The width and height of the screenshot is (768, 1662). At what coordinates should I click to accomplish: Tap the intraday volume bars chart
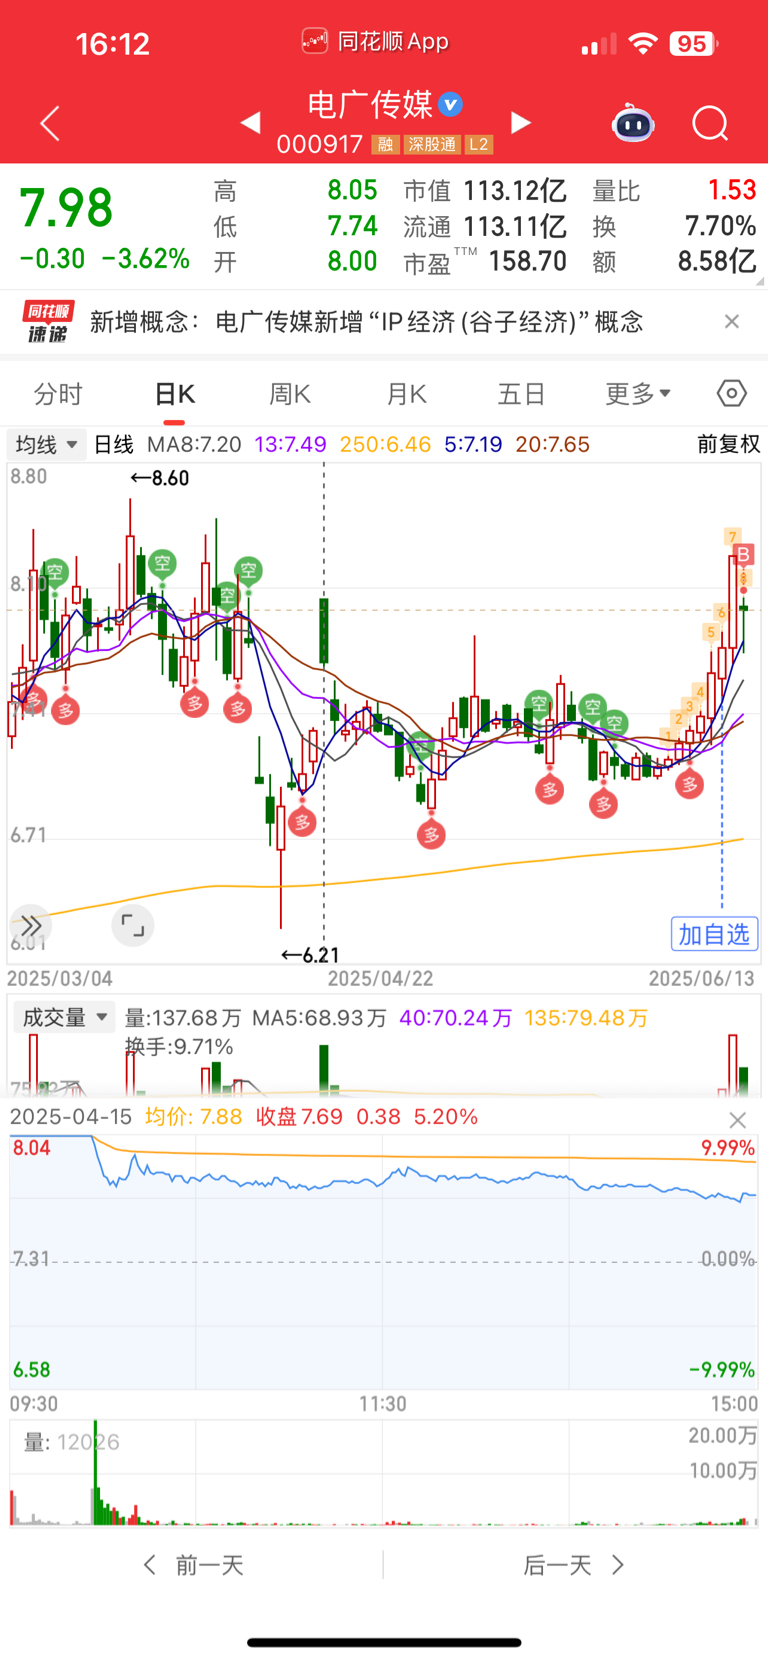(x=384, y=1473)
